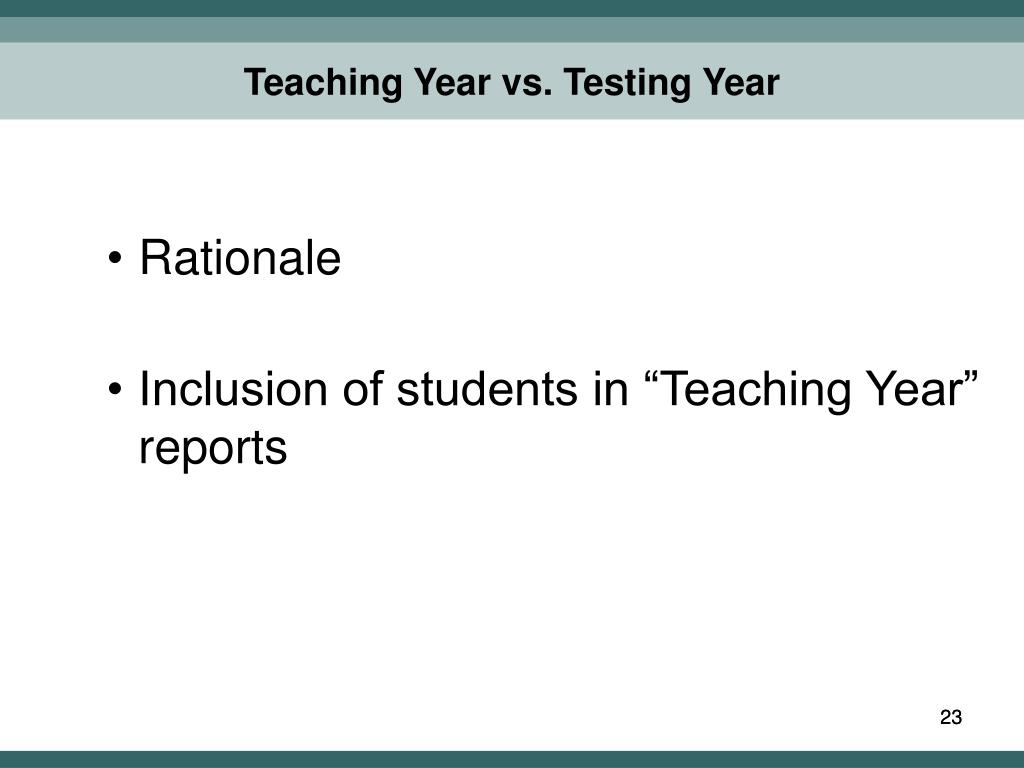Select the word 'Inclusion' in the second bullet

[233, 389]
